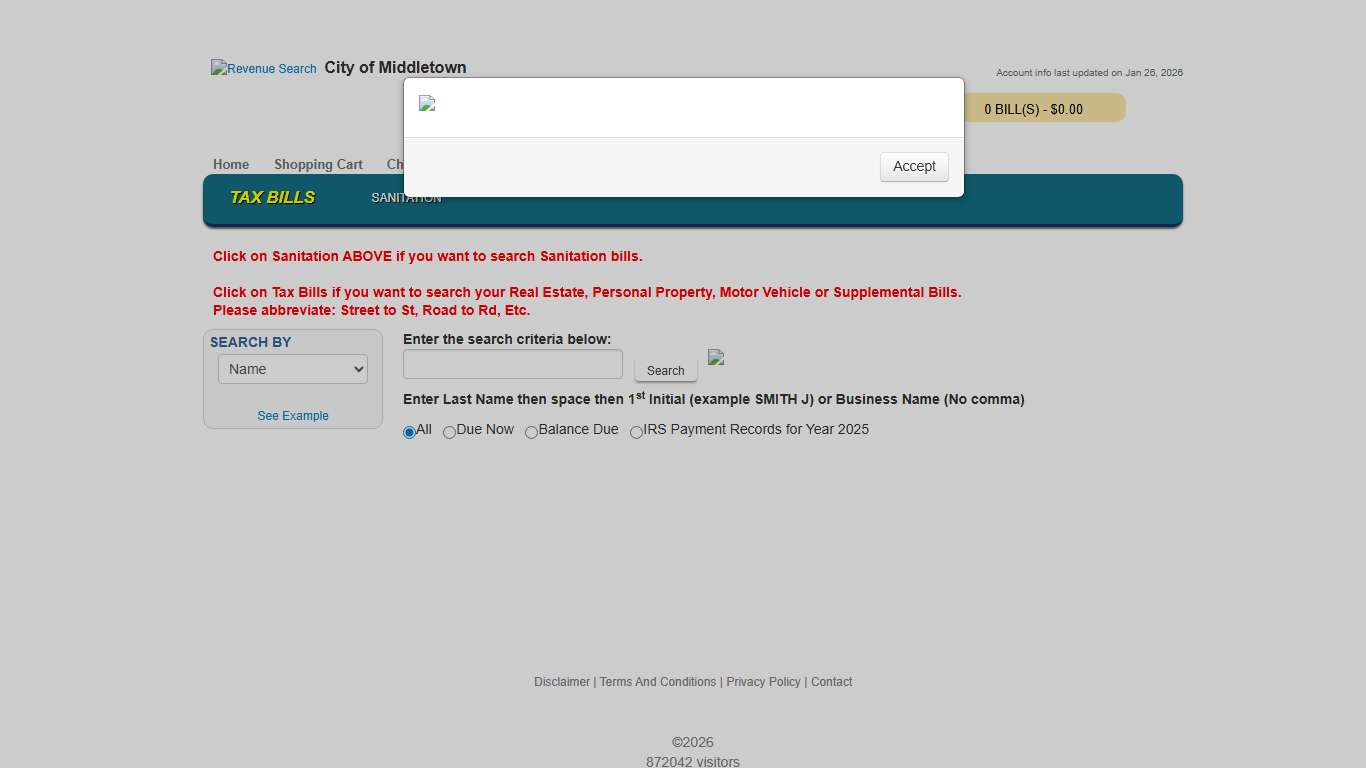Open the Shopping Cart menu item

[318, 164]
